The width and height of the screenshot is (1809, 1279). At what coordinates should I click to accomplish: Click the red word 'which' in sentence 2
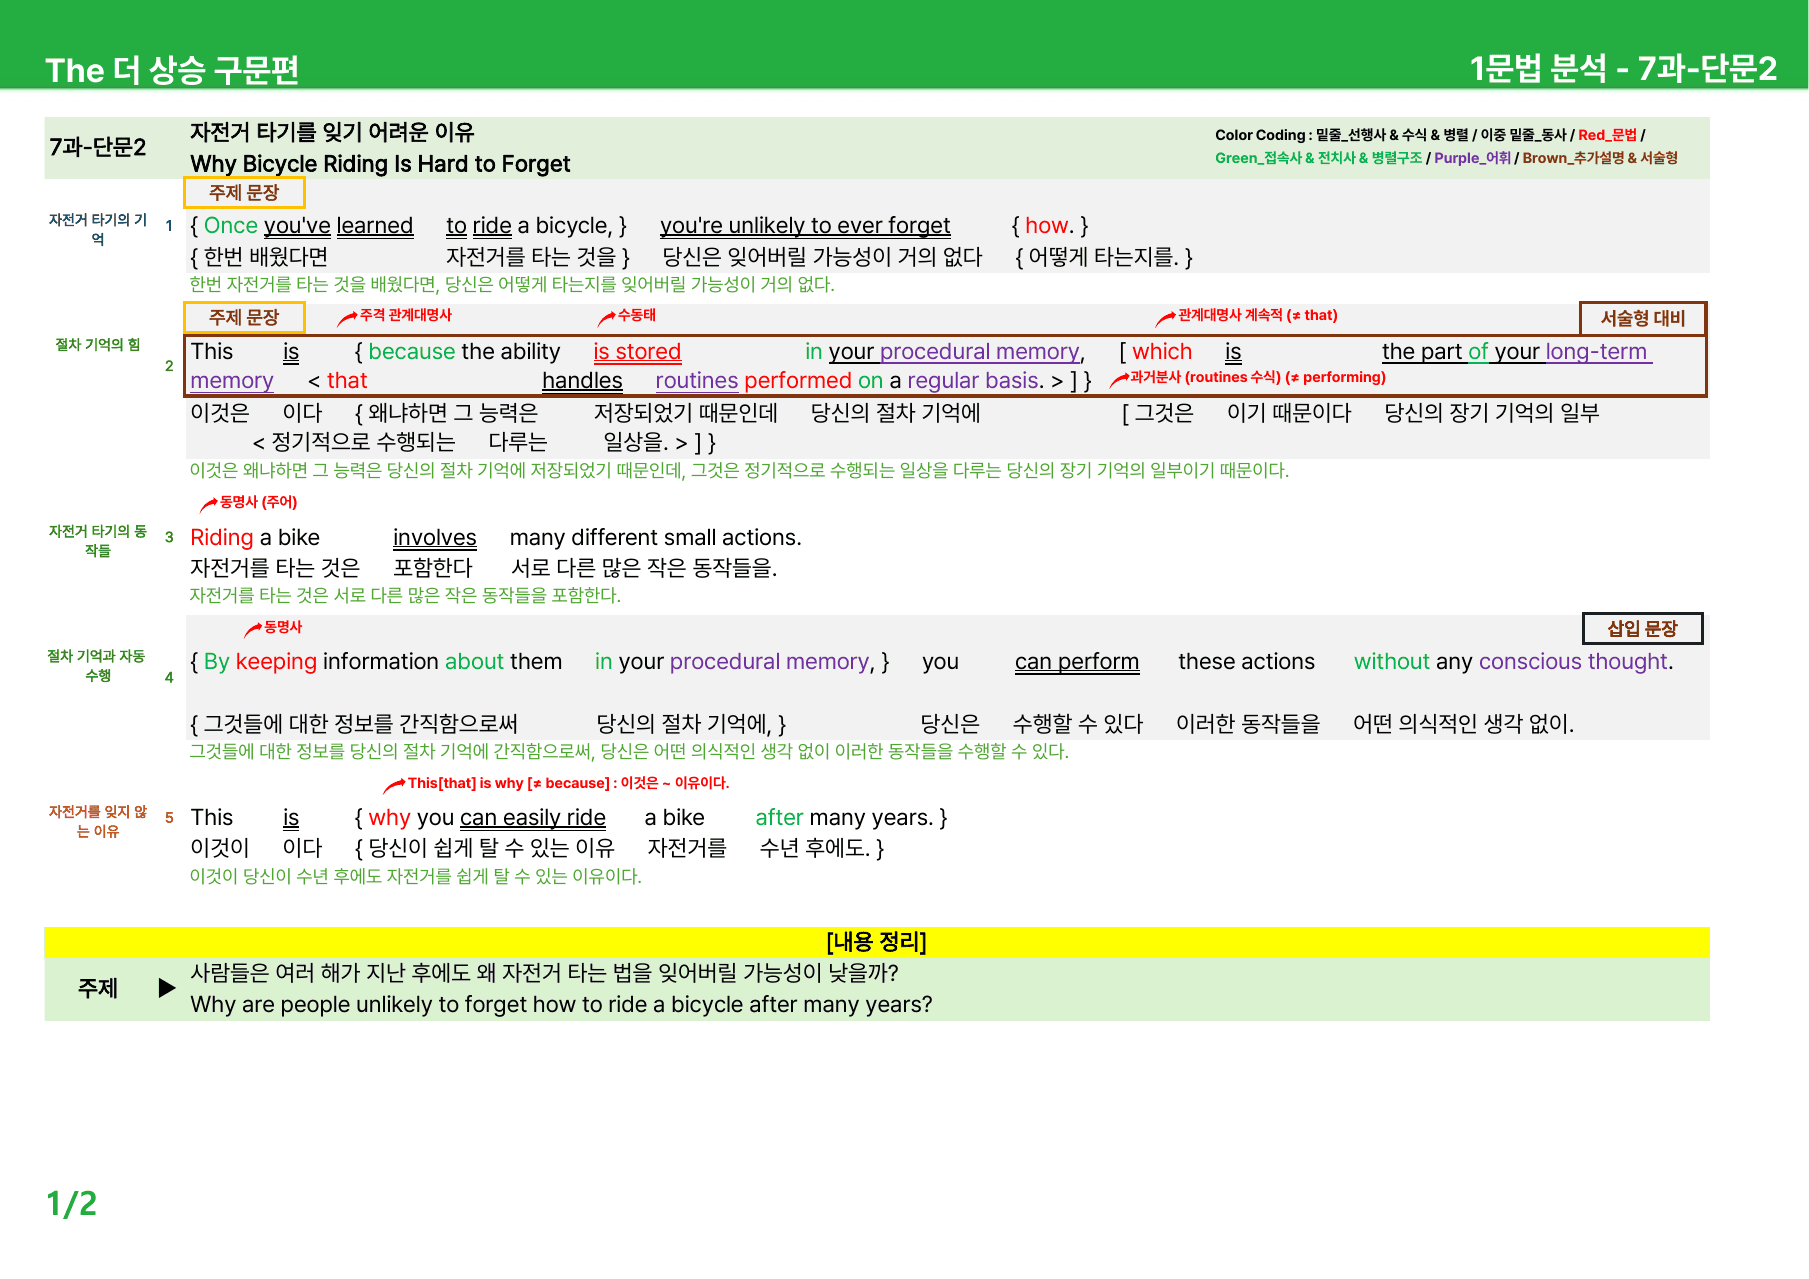[1162, 352]
